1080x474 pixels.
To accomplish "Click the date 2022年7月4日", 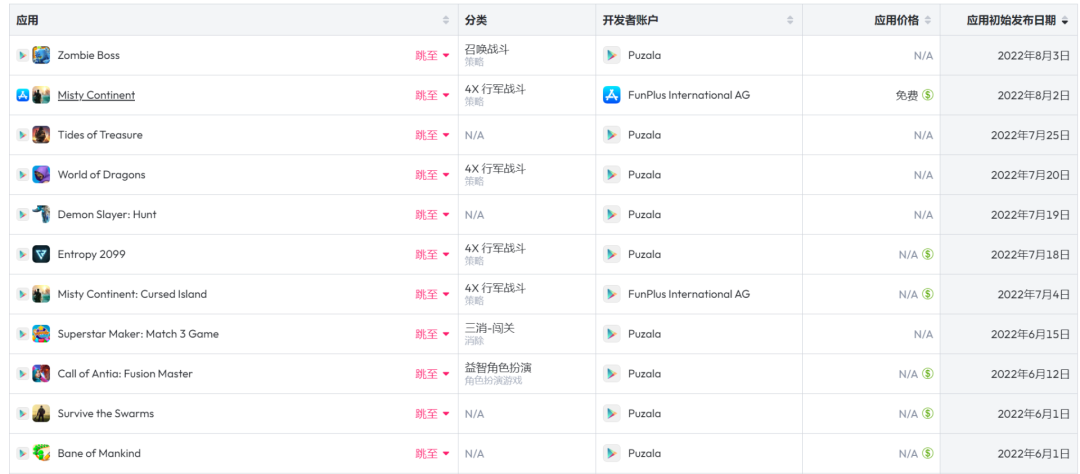I will coord(1034,294).
